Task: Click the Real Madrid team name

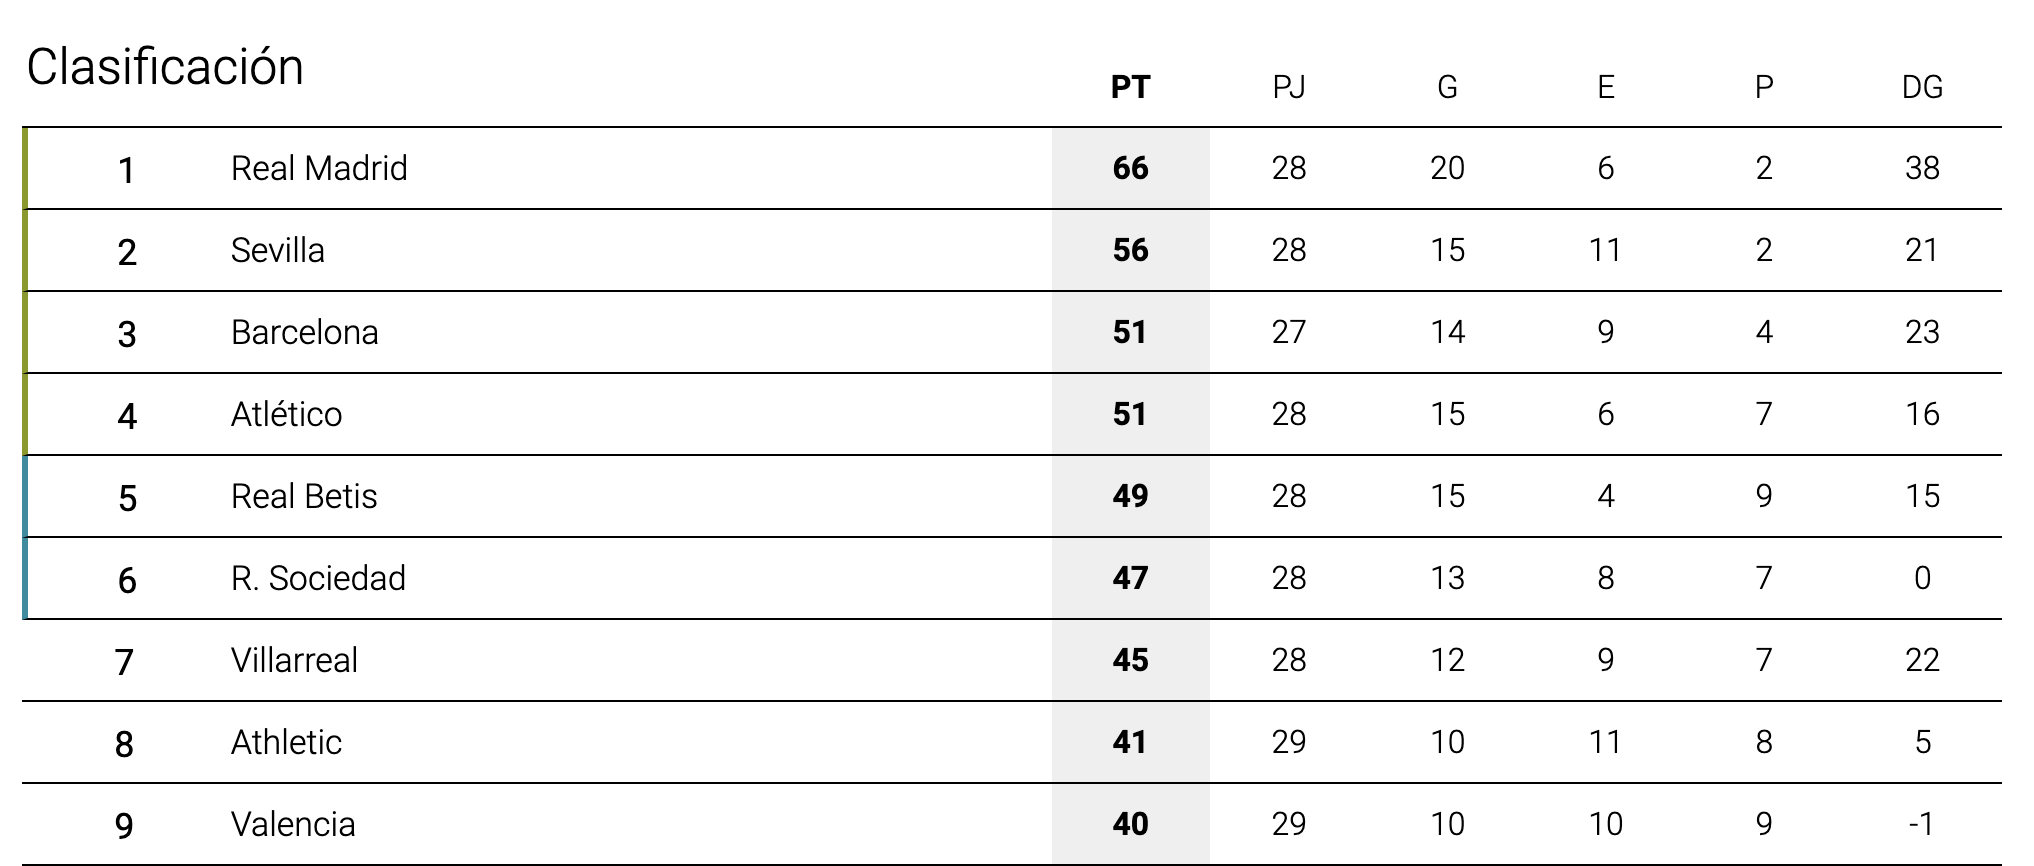Action: (x=319, y=168)
